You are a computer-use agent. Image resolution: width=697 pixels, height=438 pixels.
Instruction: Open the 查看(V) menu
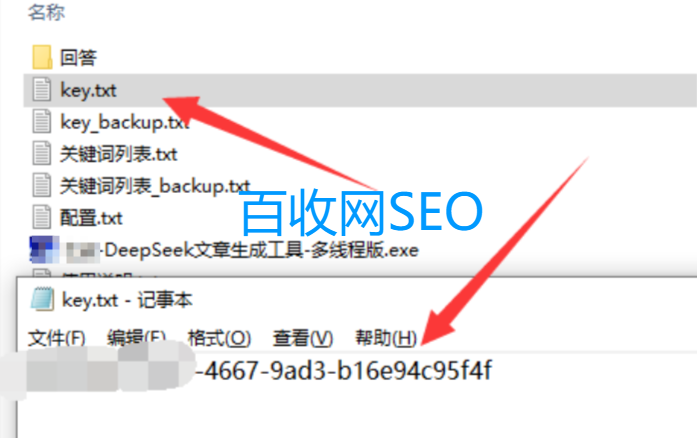click(x=303, y=339)
